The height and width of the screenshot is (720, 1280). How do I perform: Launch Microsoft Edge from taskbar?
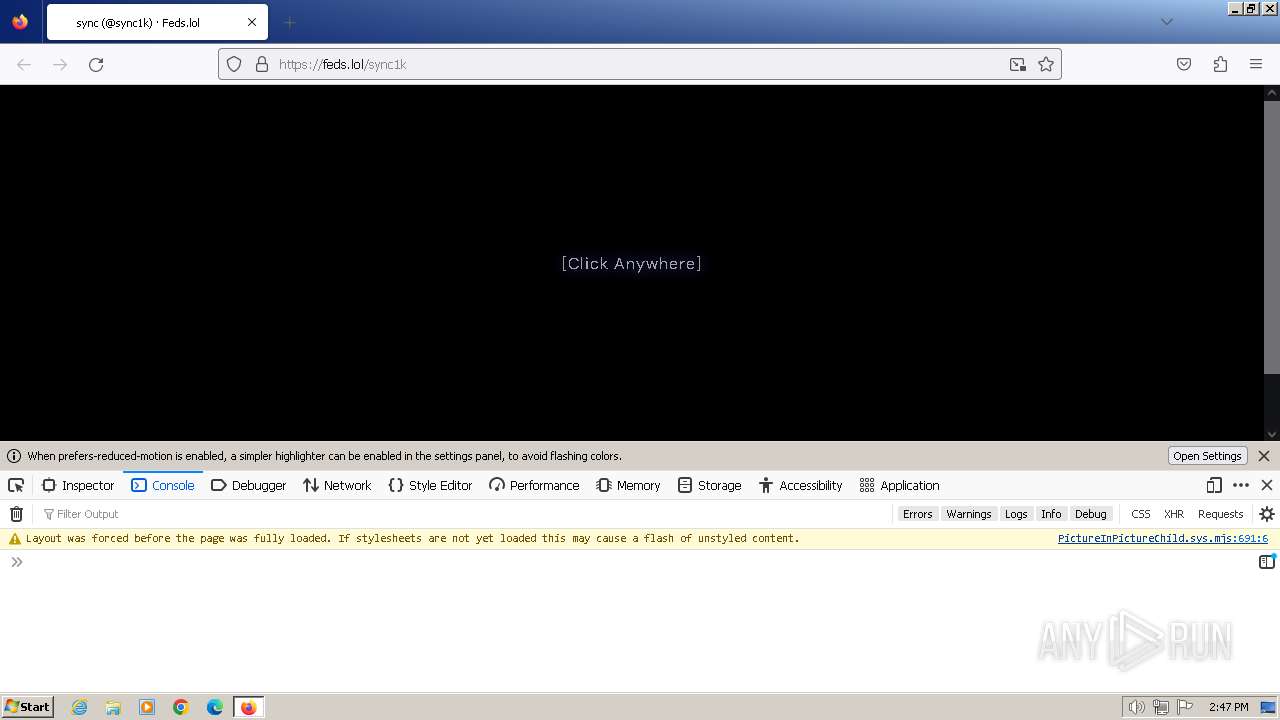click(x=215, y=707)
